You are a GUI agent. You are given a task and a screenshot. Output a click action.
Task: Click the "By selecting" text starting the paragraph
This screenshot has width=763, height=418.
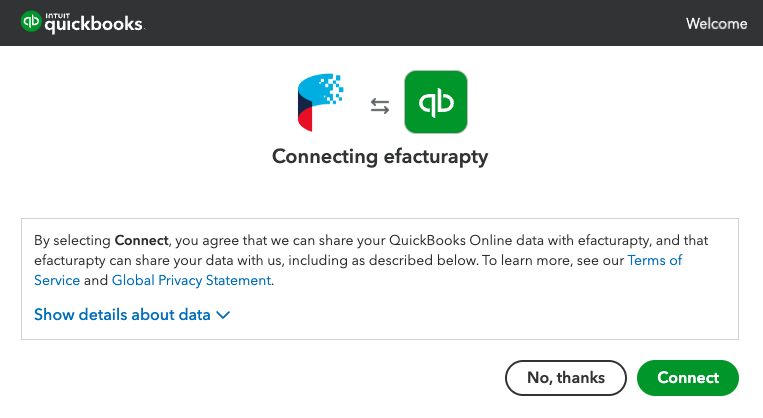[72, 240]
